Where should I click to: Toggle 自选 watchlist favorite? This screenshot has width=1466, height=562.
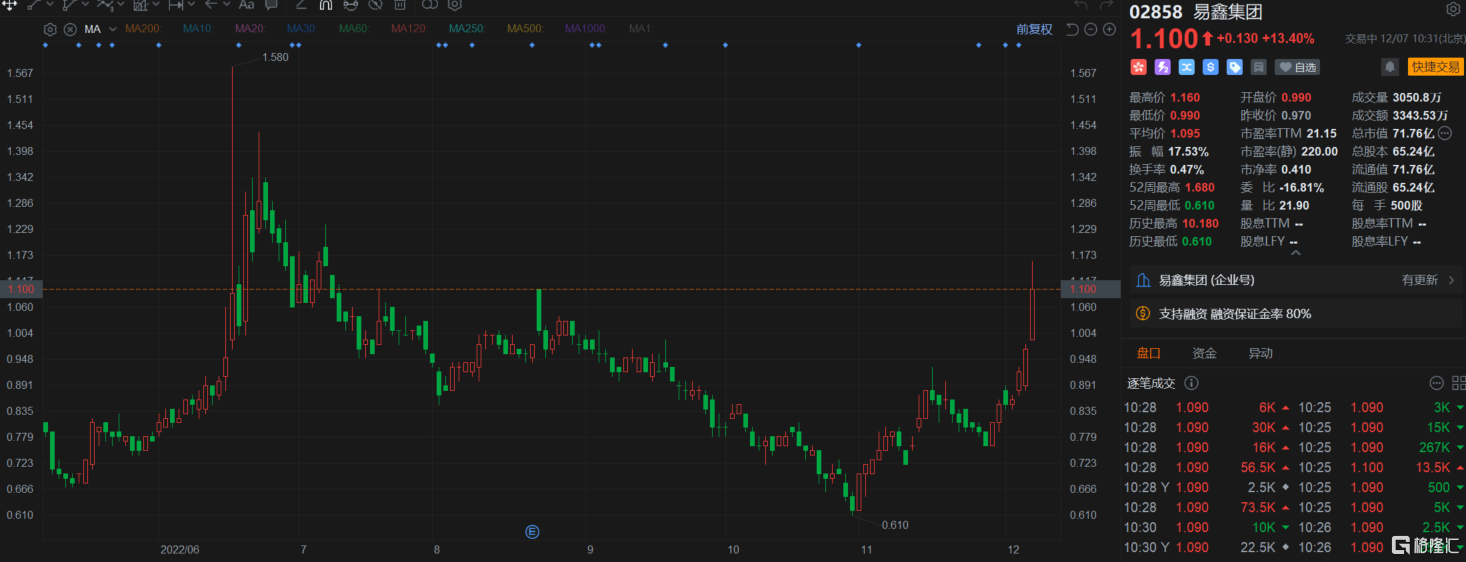point(1297,67)
